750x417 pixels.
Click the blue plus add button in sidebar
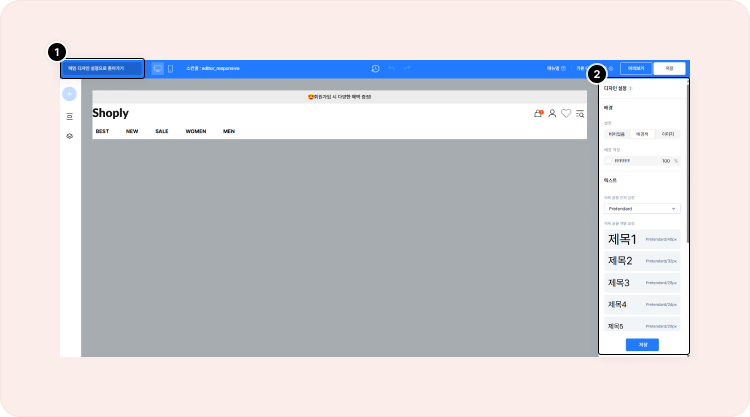tap(69, 94)
